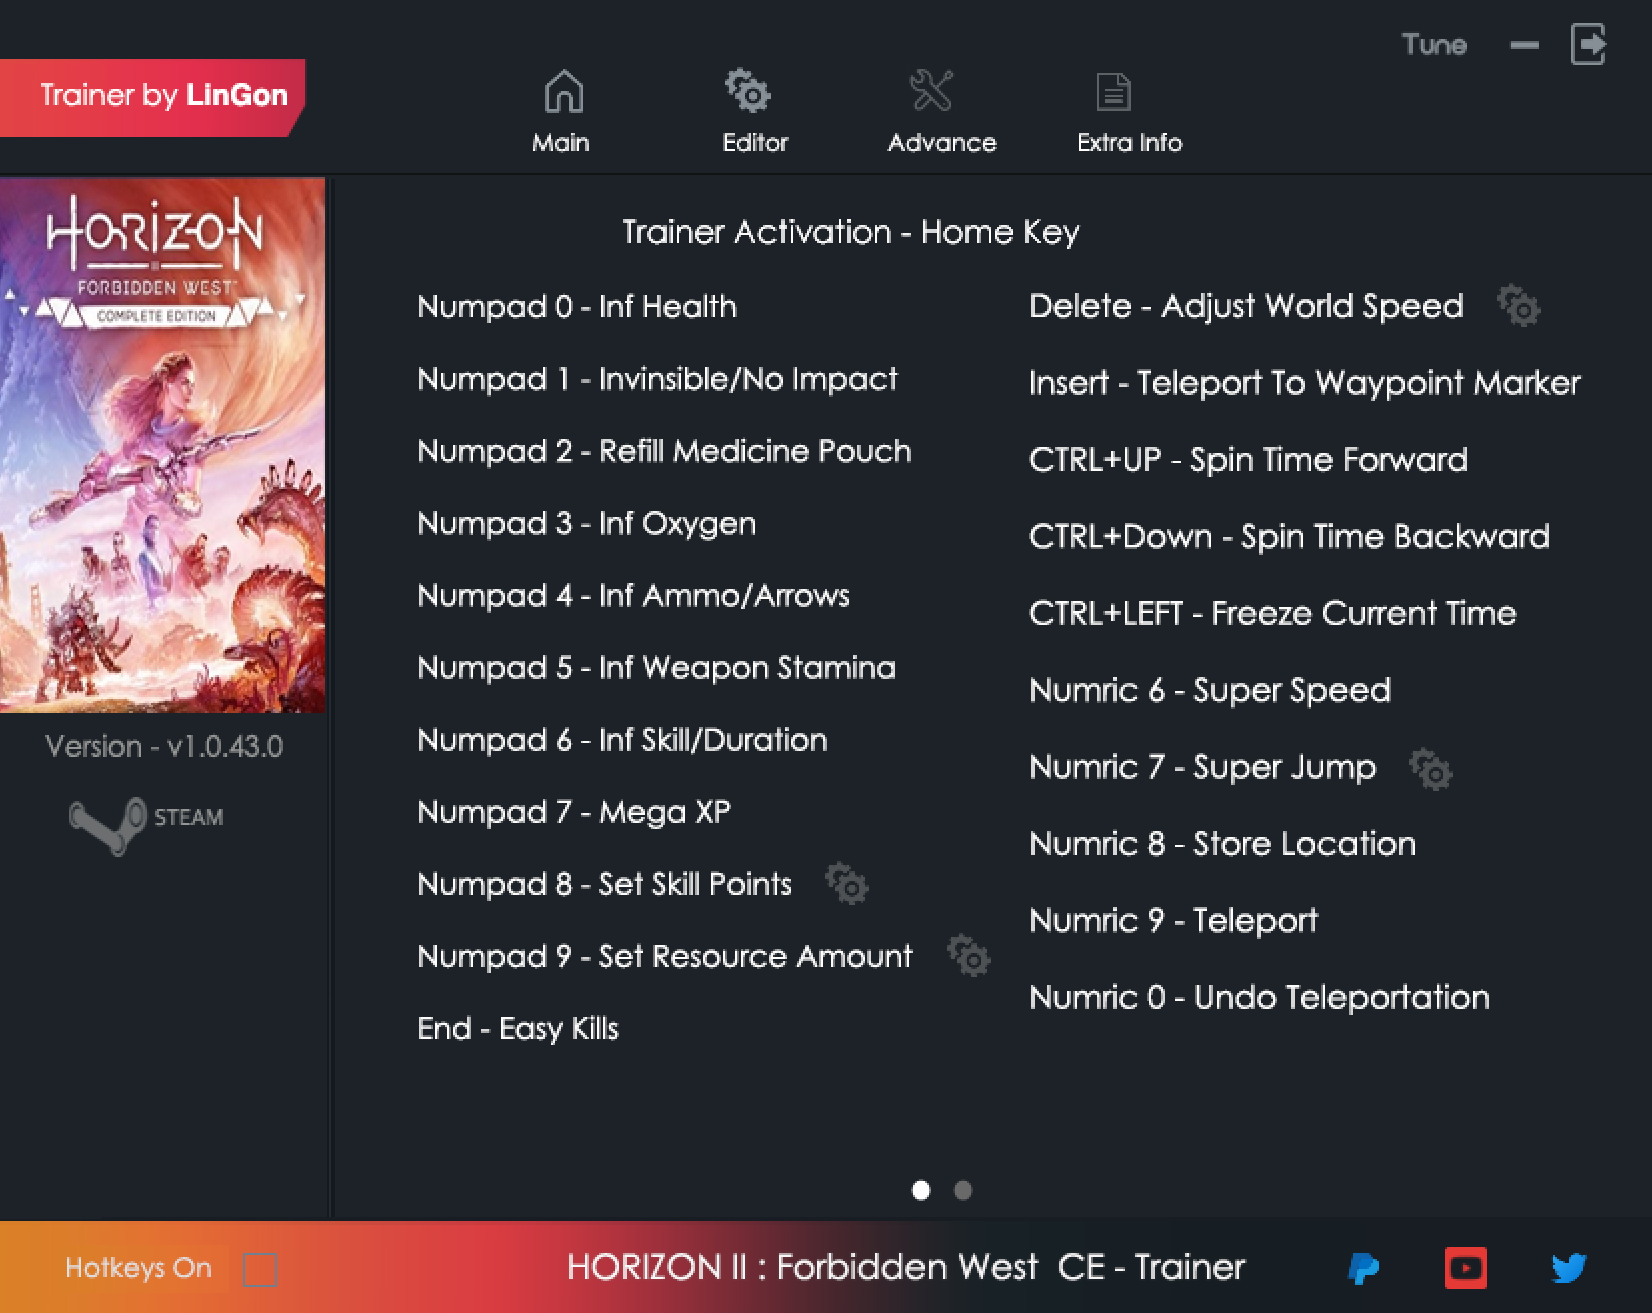This screenshot has width=1652, height=1313.
Task: Click the exit trainer icon
Action: pos(1588,44)
